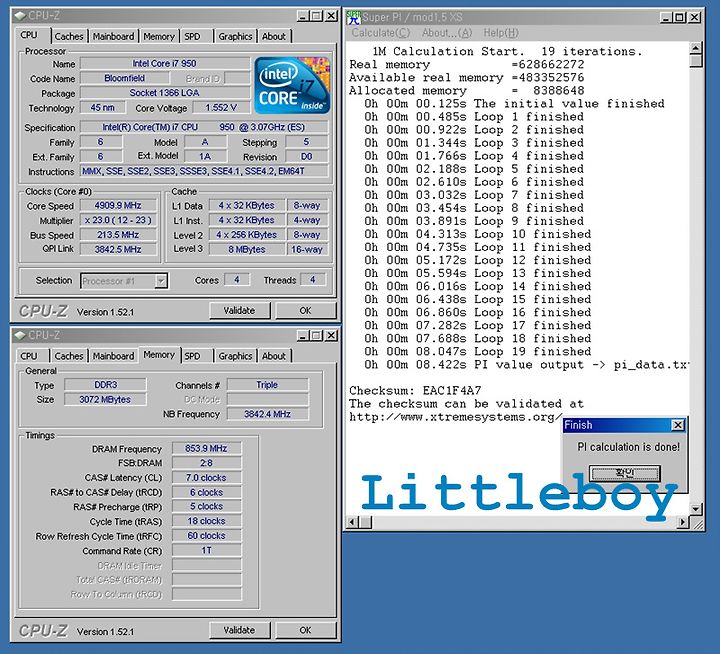Click the Package value Socket 1366 LGA

pyautogui.click(x=164, y=93)
